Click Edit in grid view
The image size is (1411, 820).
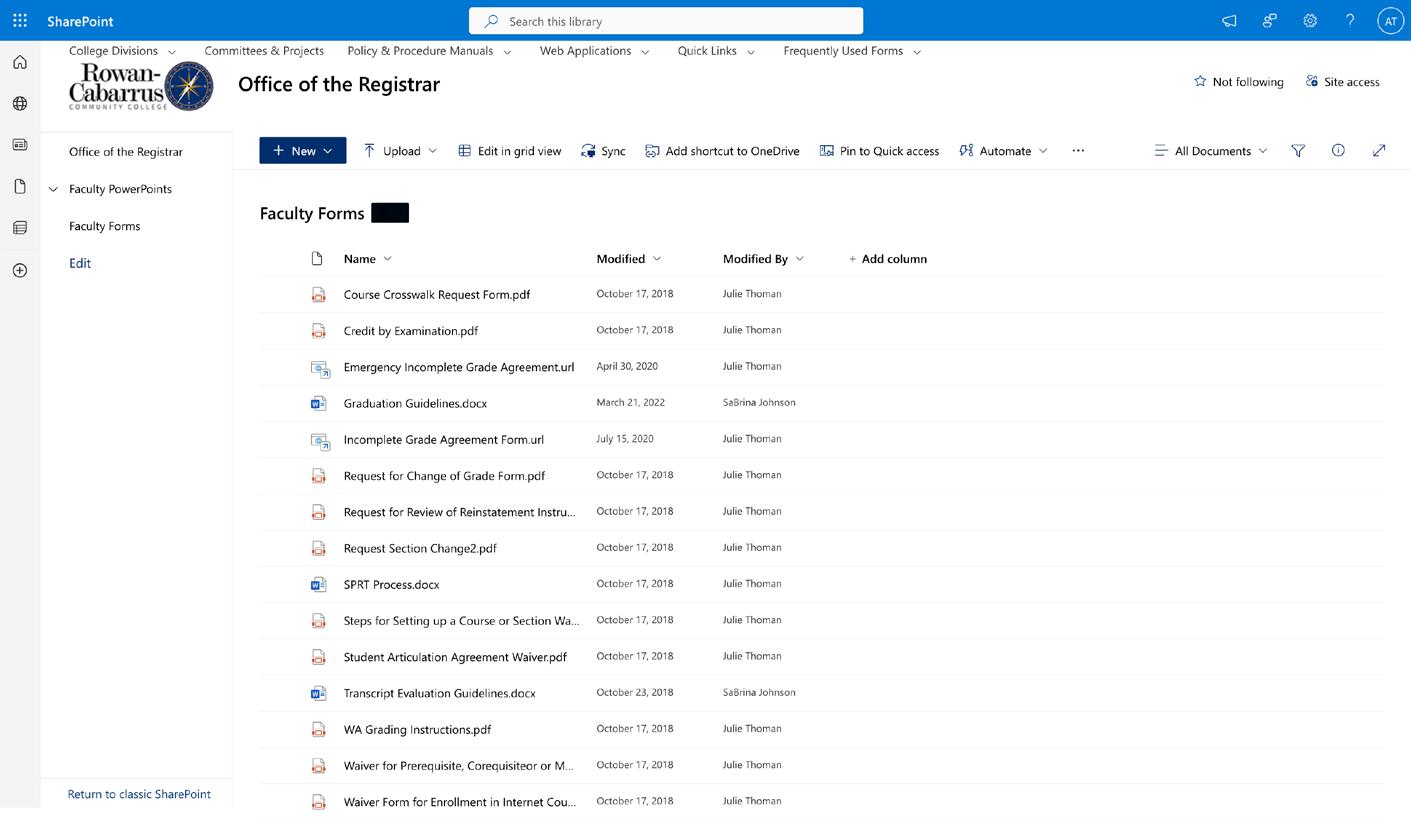(x=509, y=151)
